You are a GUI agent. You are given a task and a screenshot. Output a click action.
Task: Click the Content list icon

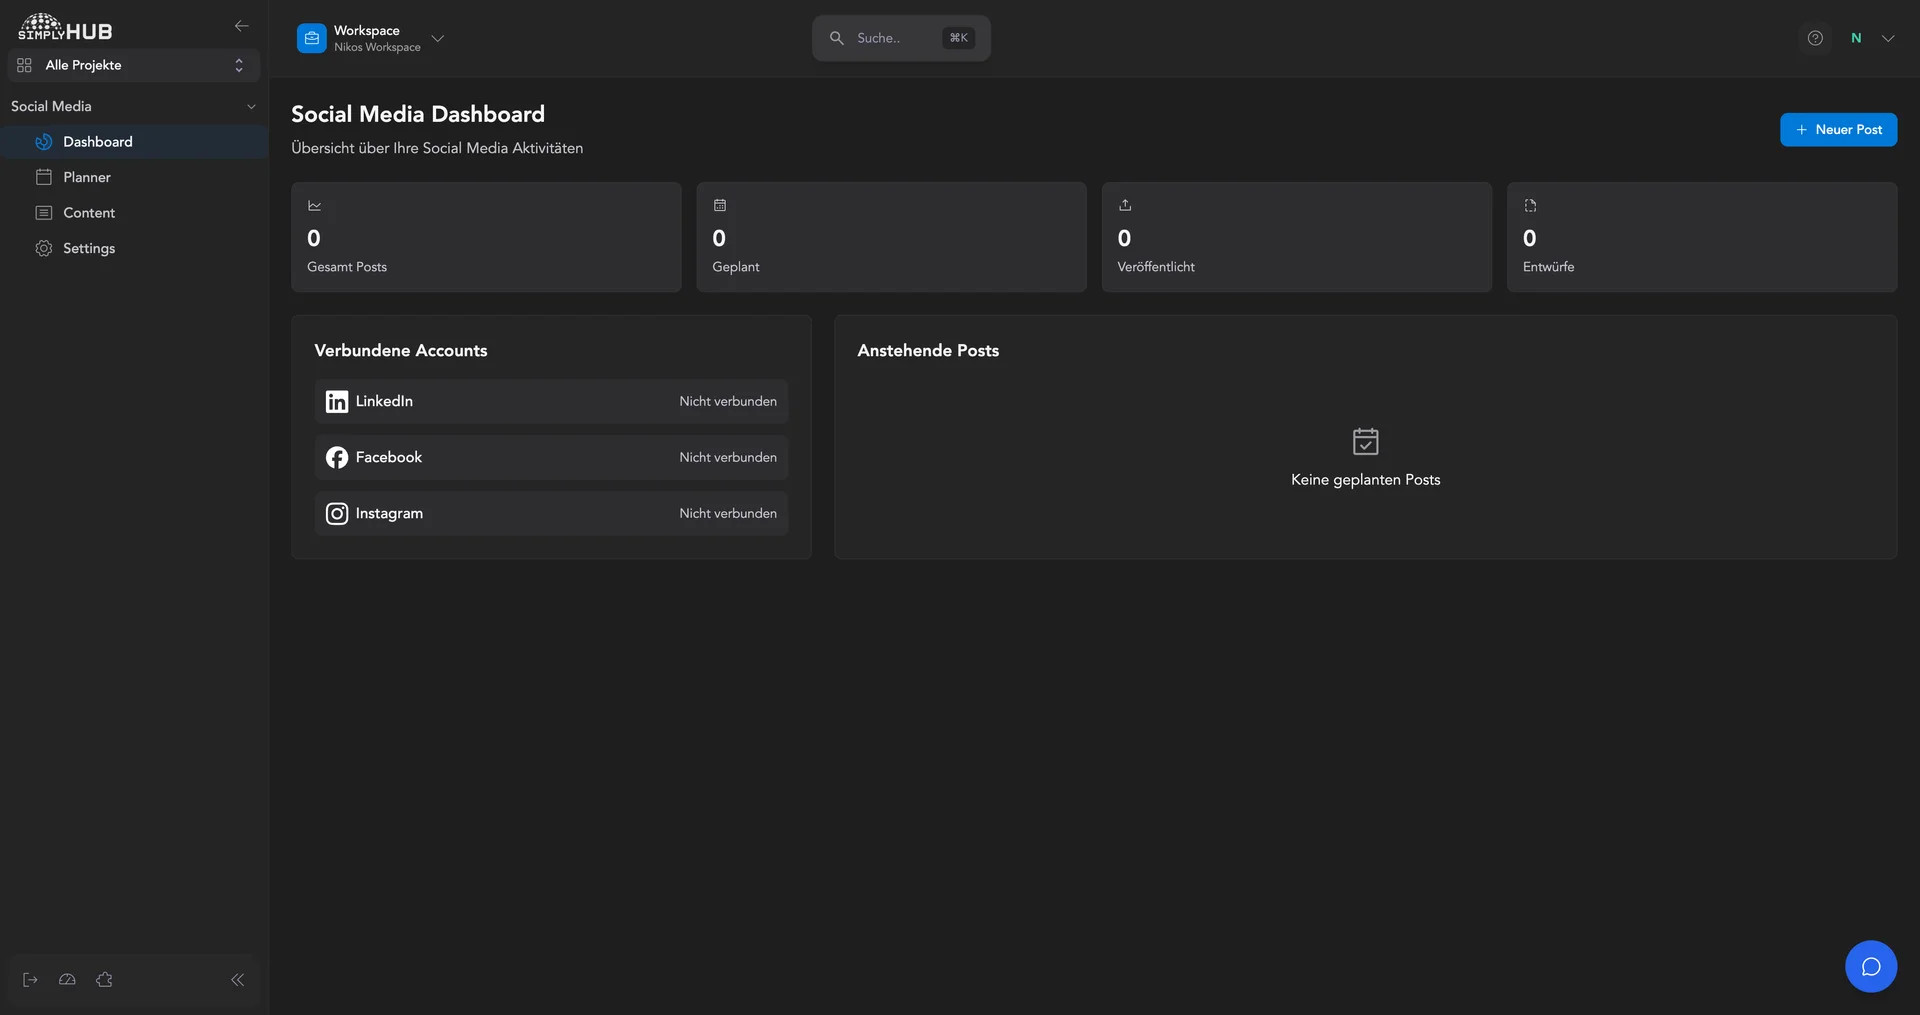pyautogui.click(x=44, y=213)
